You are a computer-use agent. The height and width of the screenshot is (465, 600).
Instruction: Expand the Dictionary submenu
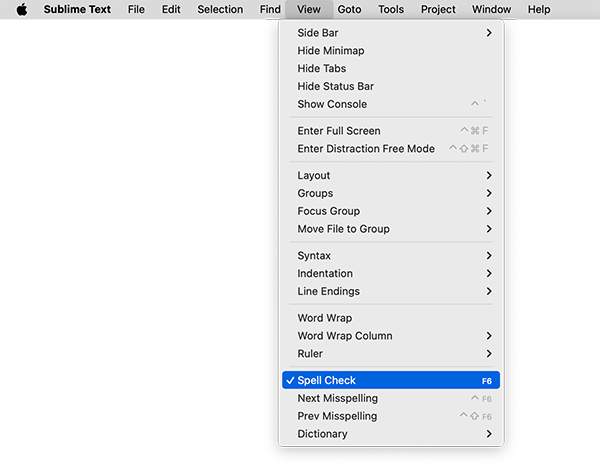(391, 434)
